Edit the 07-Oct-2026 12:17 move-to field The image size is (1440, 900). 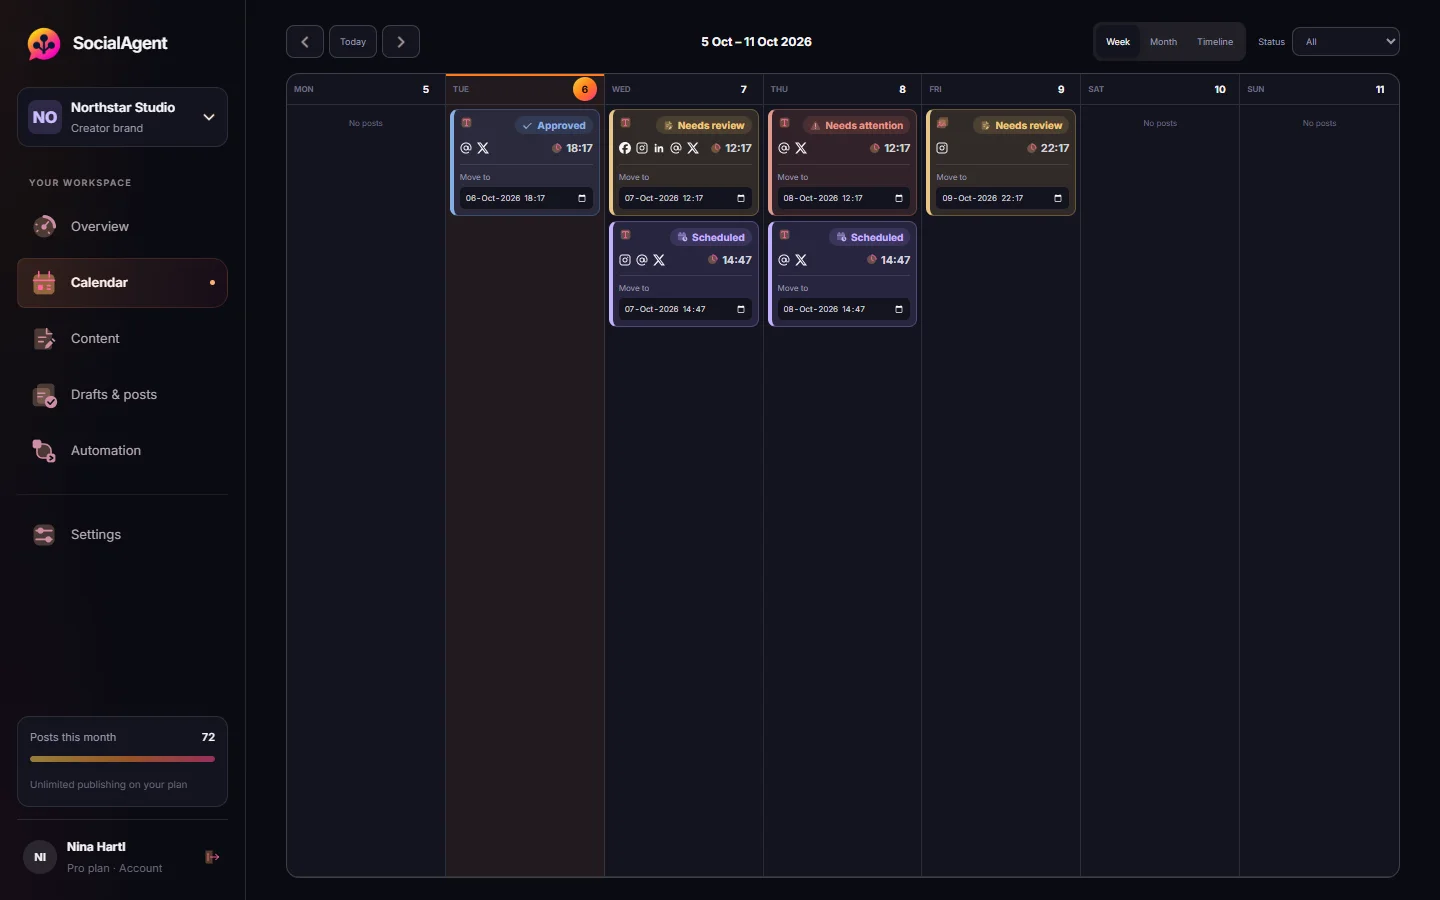pos(684,198)
